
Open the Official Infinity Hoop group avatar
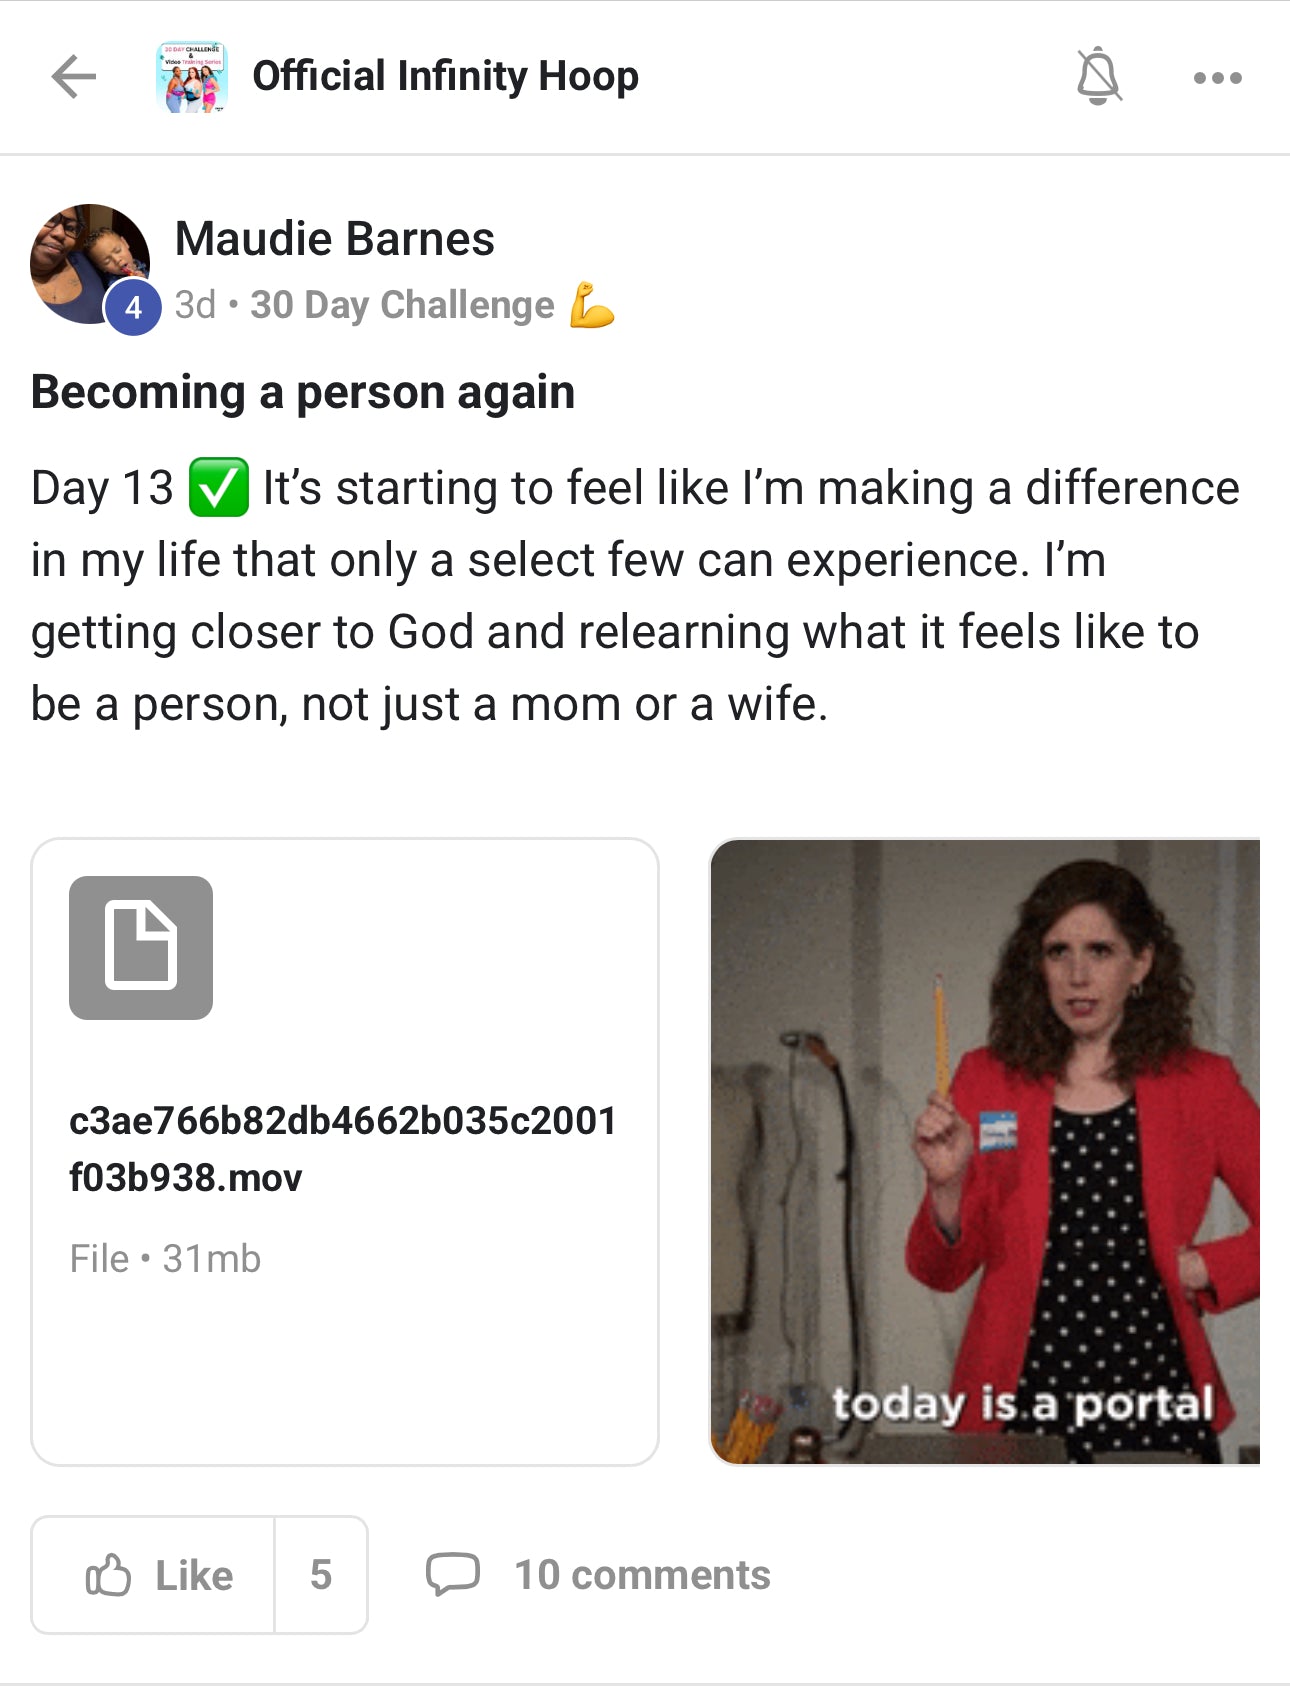(x=192, y=77)
